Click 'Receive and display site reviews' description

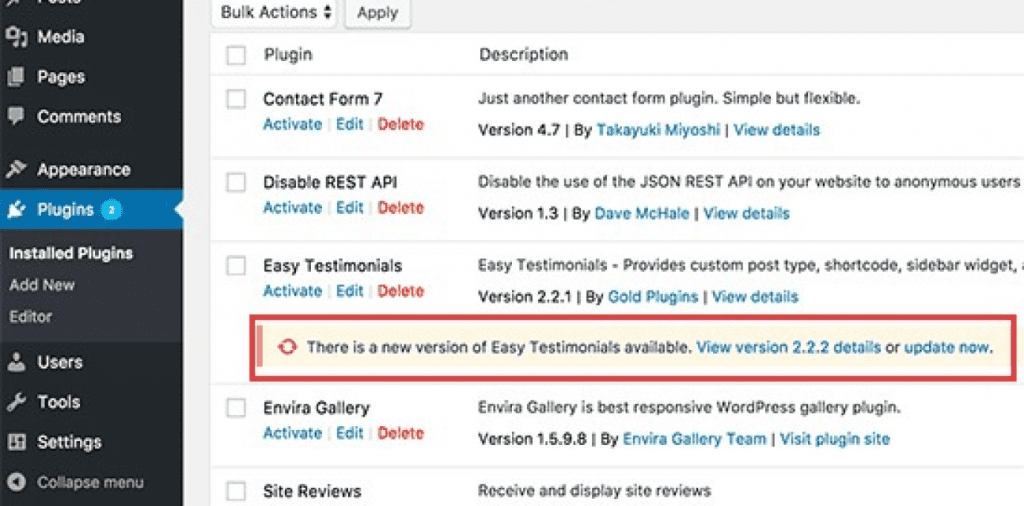coord(594,490)
